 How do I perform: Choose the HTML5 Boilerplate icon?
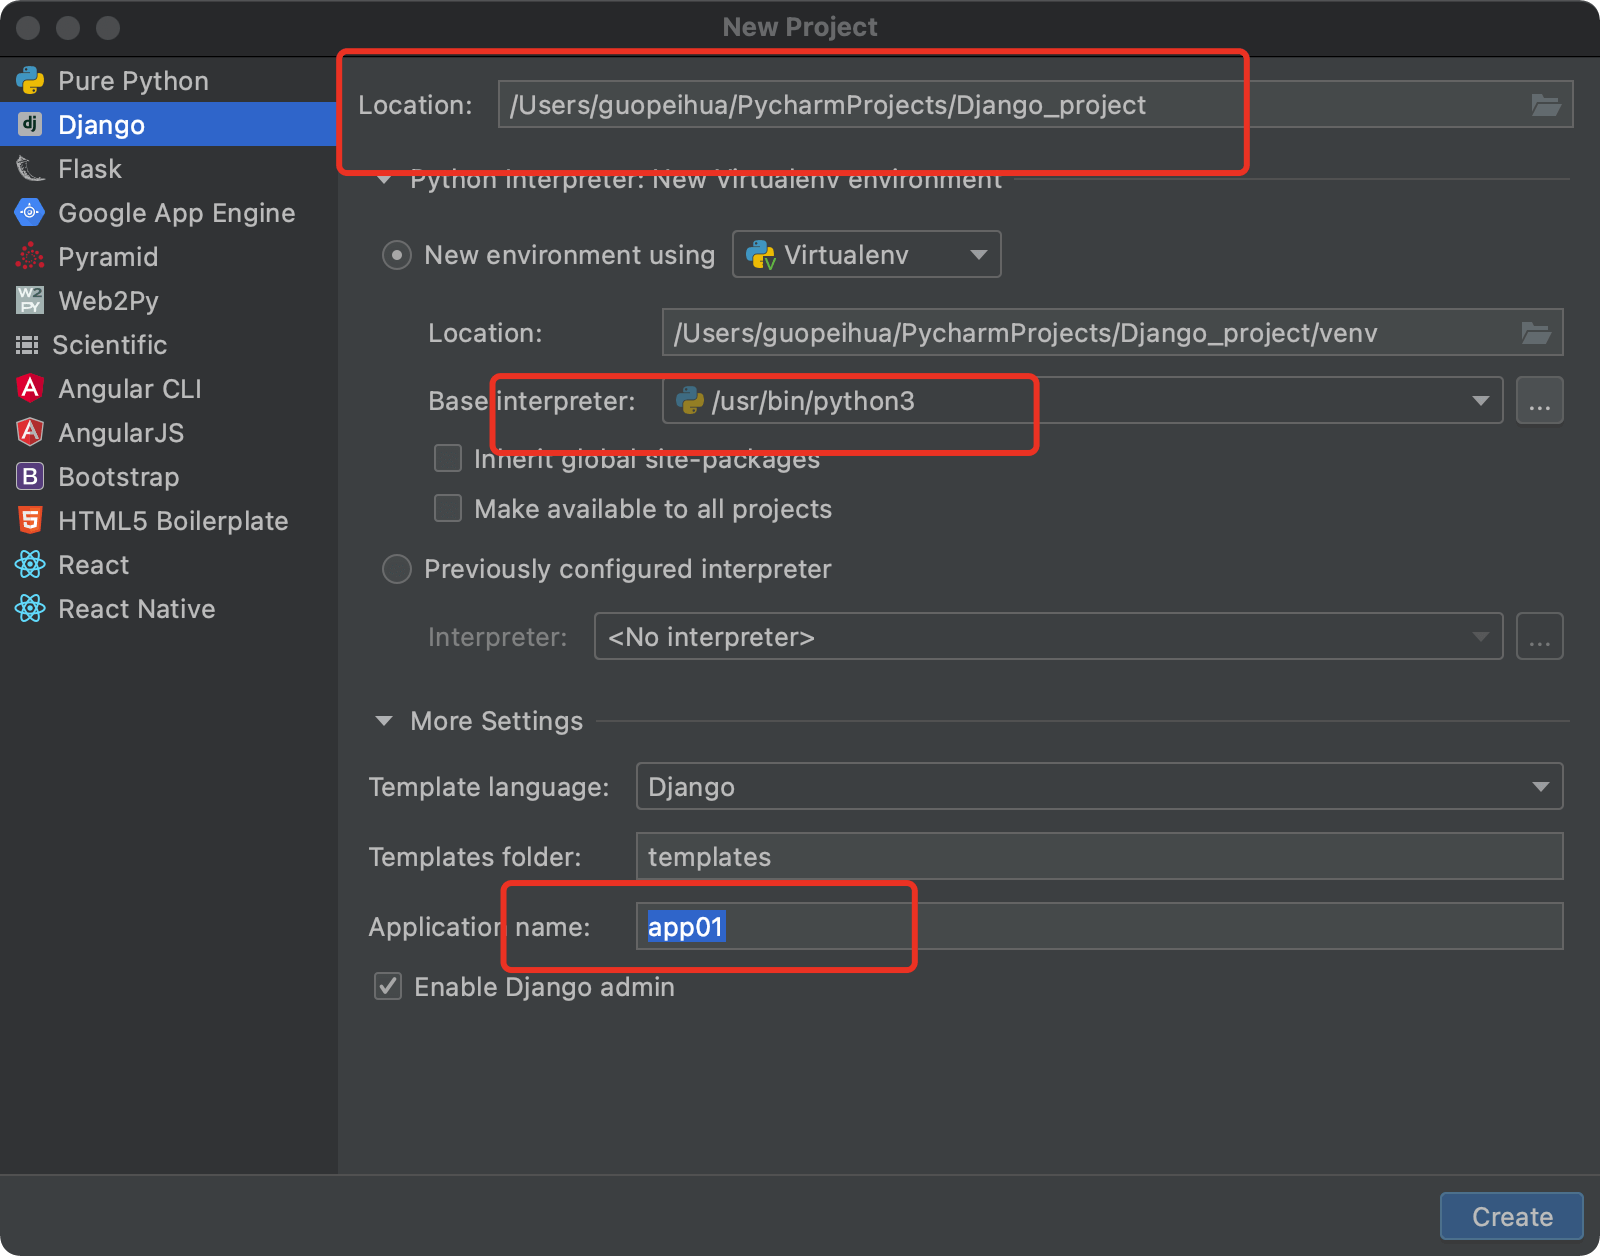30,520
